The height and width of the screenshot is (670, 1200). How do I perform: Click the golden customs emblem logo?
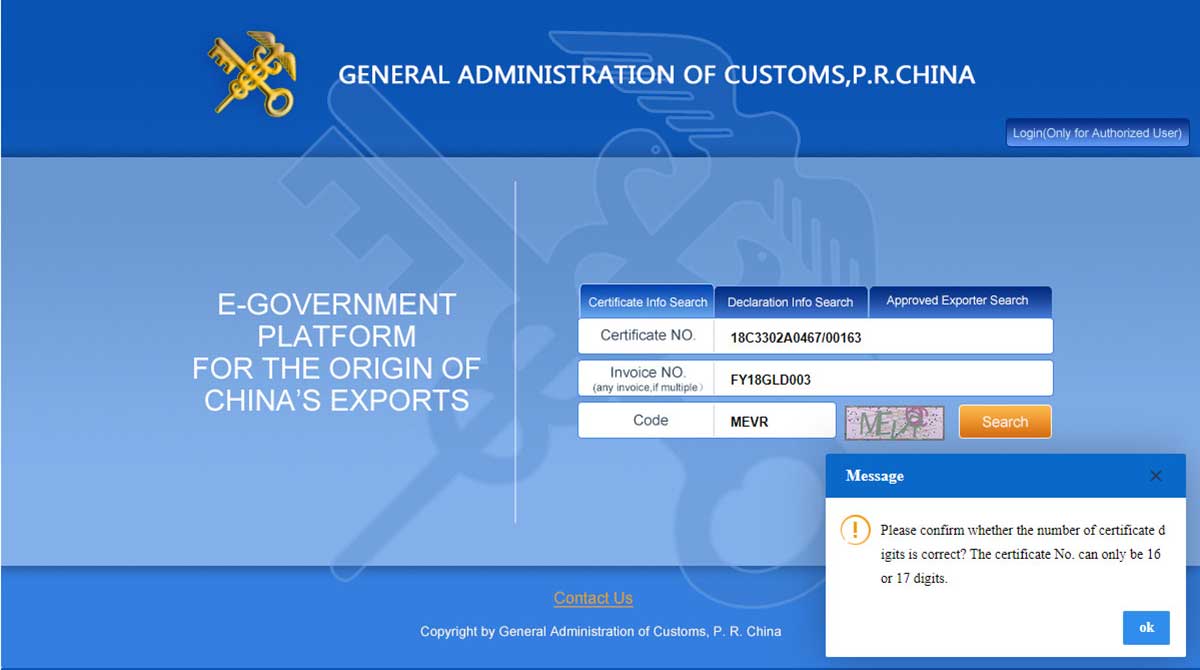click(252, 73)
